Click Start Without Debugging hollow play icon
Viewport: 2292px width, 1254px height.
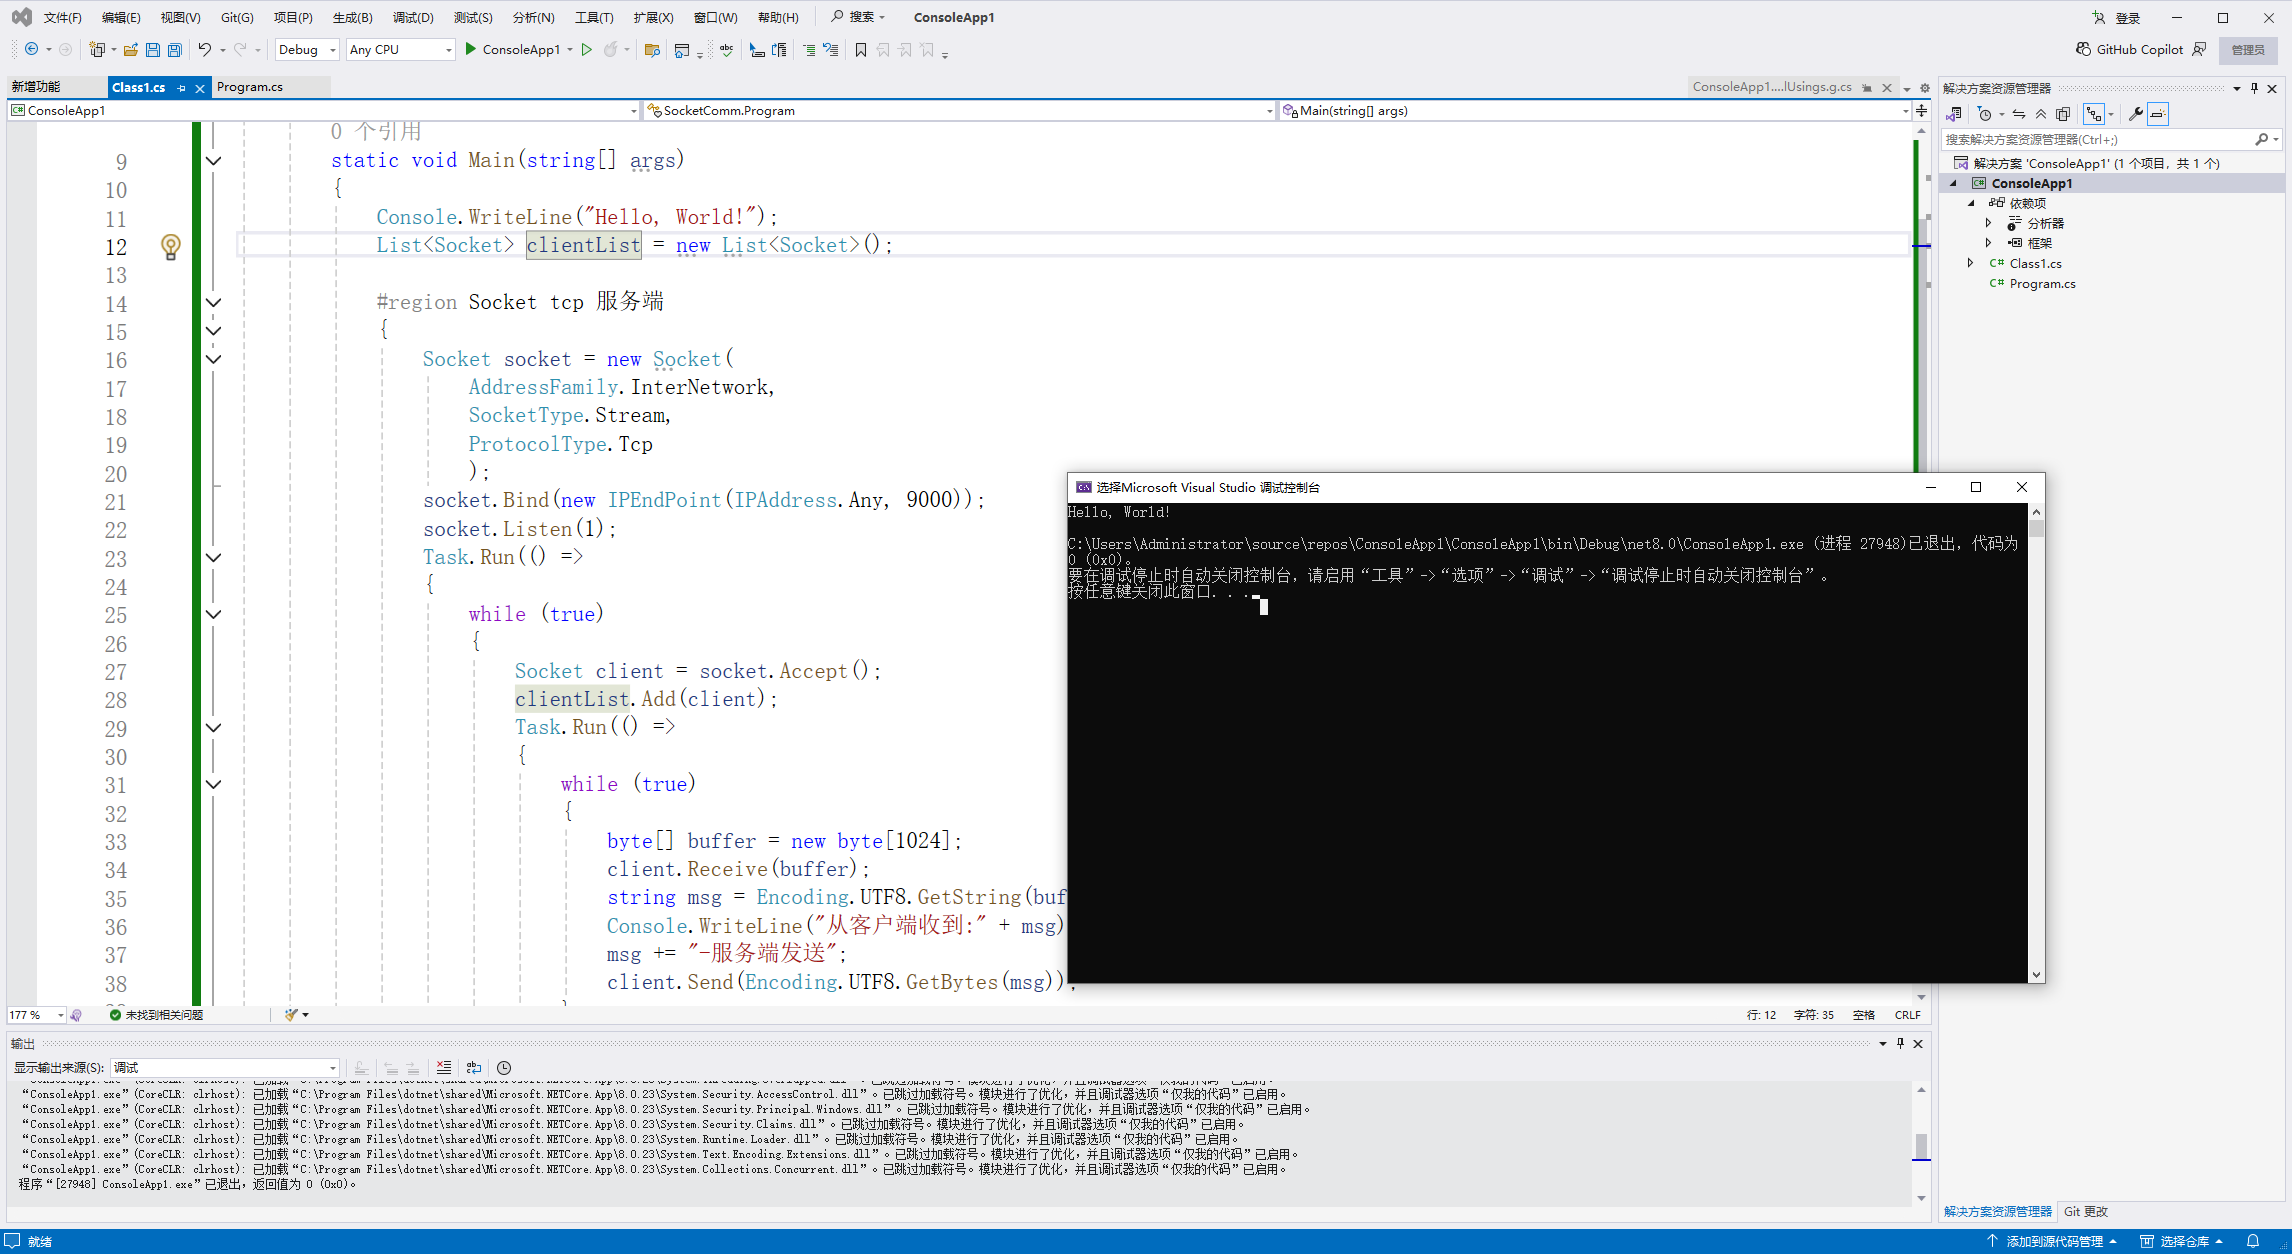click(x=587, y=50)
